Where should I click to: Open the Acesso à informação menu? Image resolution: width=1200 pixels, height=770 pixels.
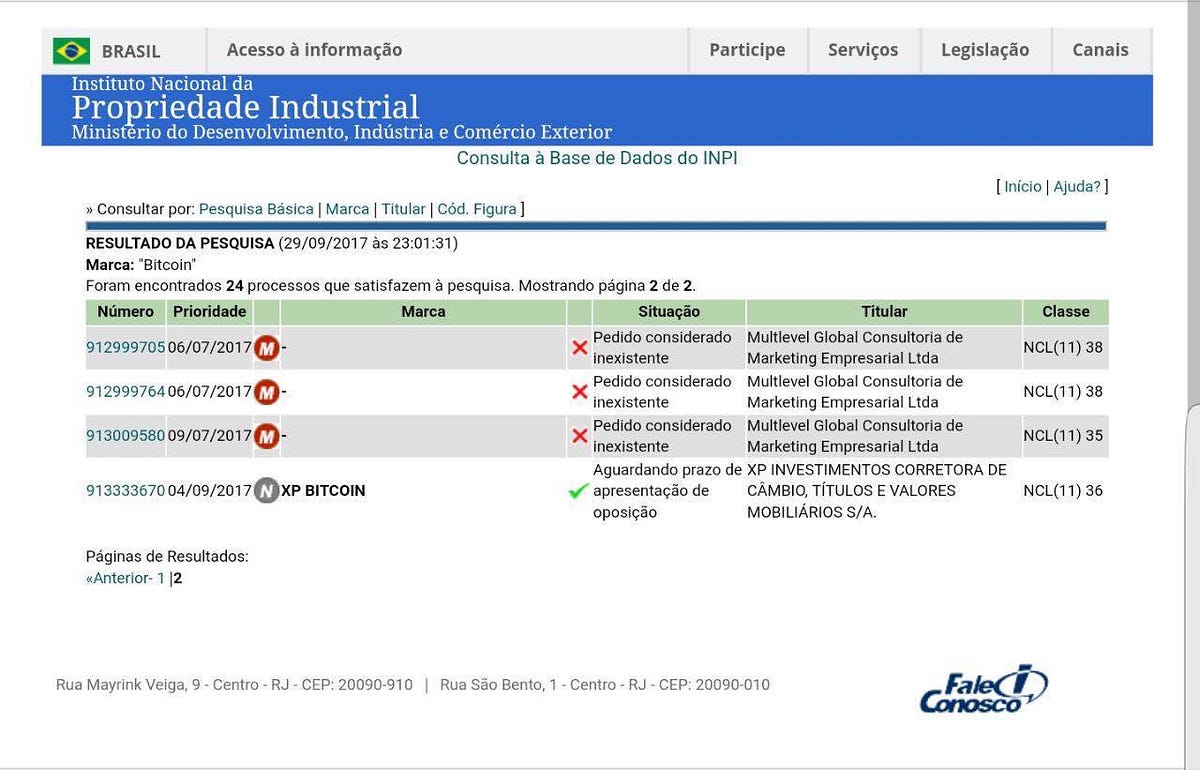click(x=314, y=50)
